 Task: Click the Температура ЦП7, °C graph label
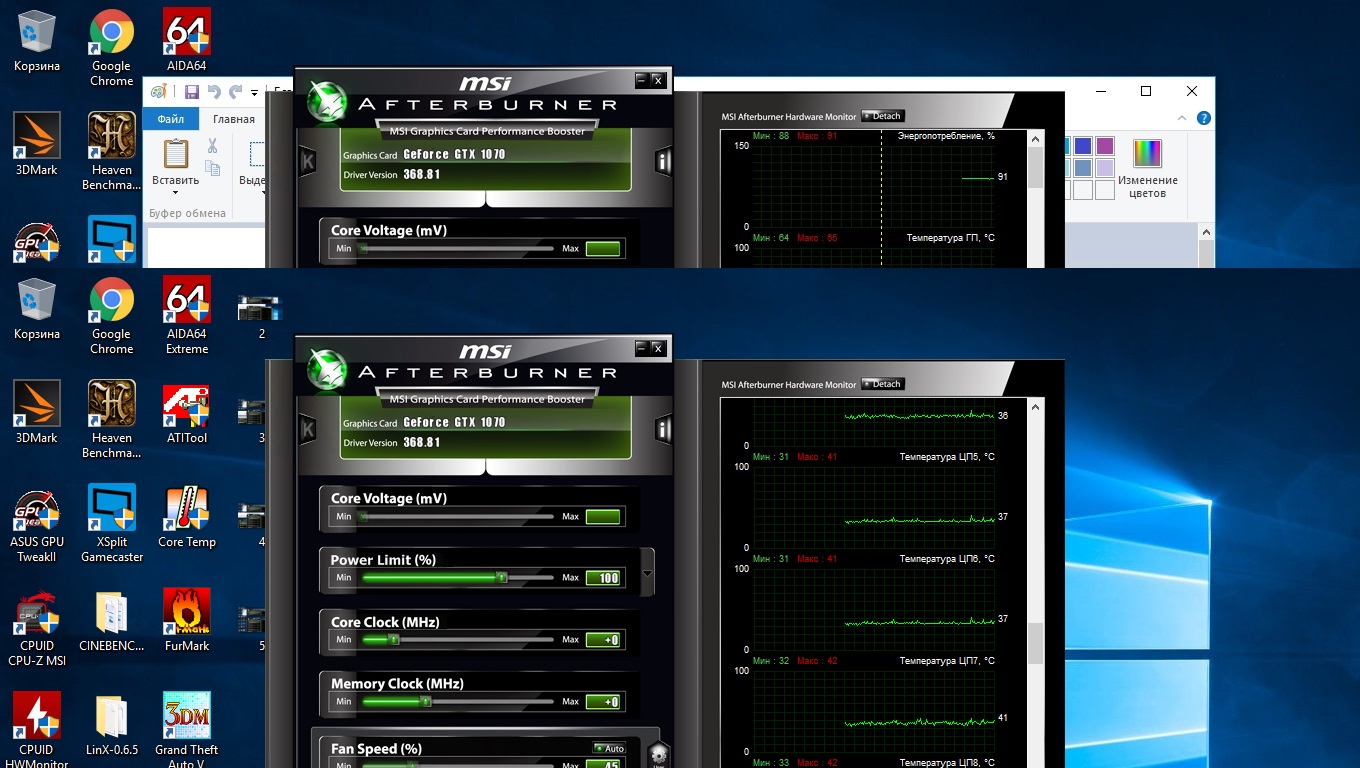point(947,661)
